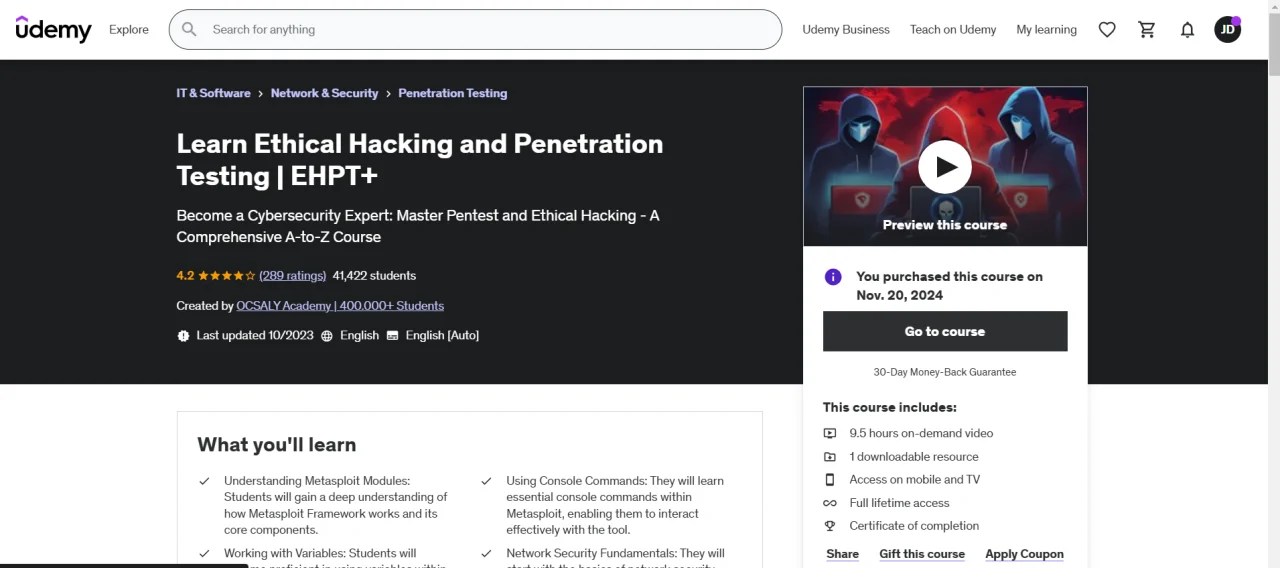Click the last updated badge icon

[x=183, y=336]
